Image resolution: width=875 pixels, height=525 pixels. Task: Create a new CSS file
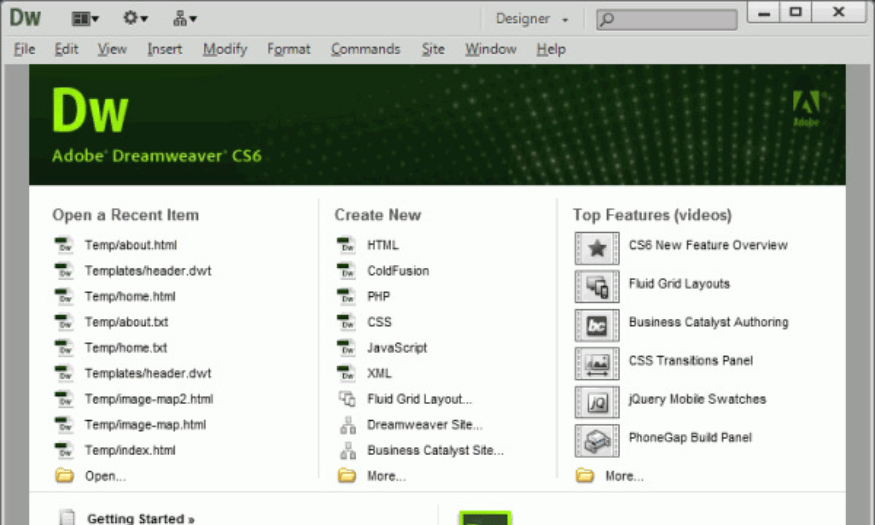click(x=379, y=322)
